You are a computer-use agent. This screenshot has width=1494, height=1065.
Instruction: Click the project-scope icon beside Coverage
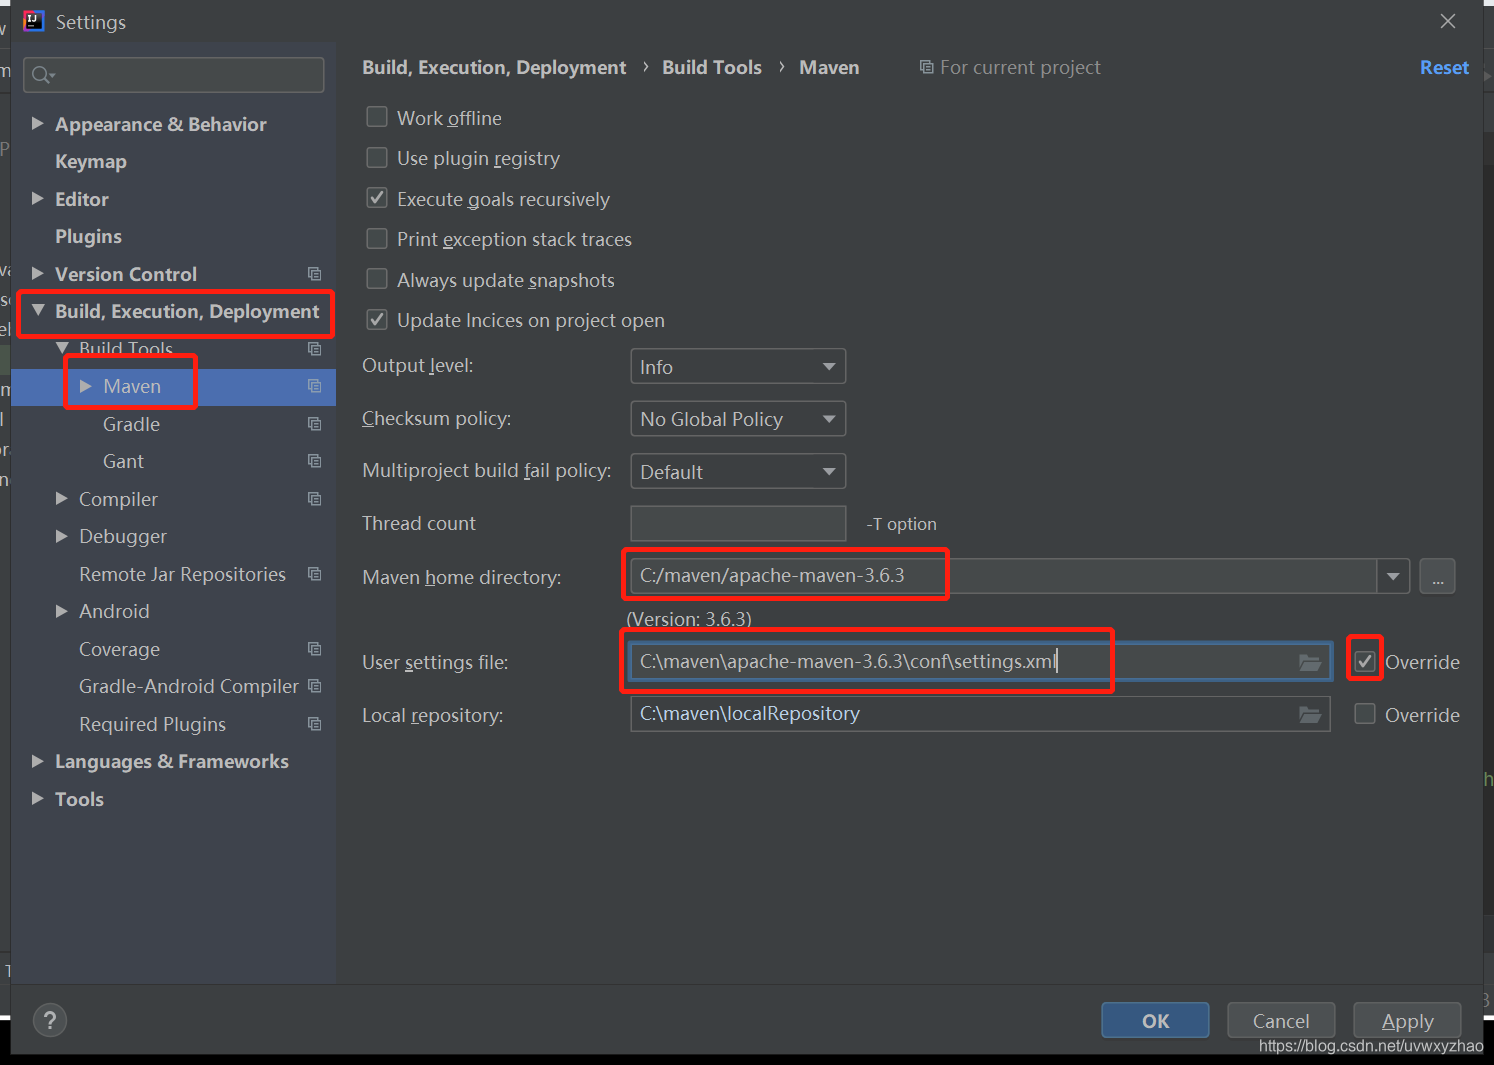click(314, 649)
